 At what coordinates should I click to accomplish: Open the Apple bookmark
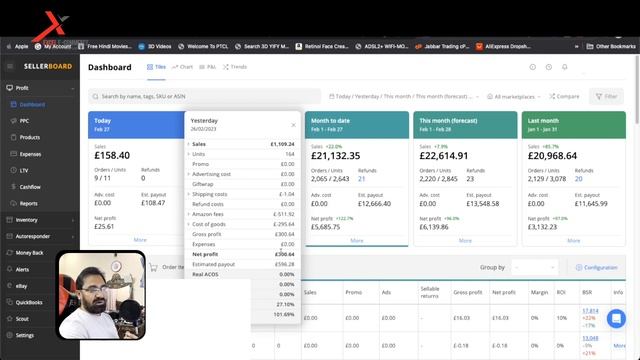click(x=18, y=47)
